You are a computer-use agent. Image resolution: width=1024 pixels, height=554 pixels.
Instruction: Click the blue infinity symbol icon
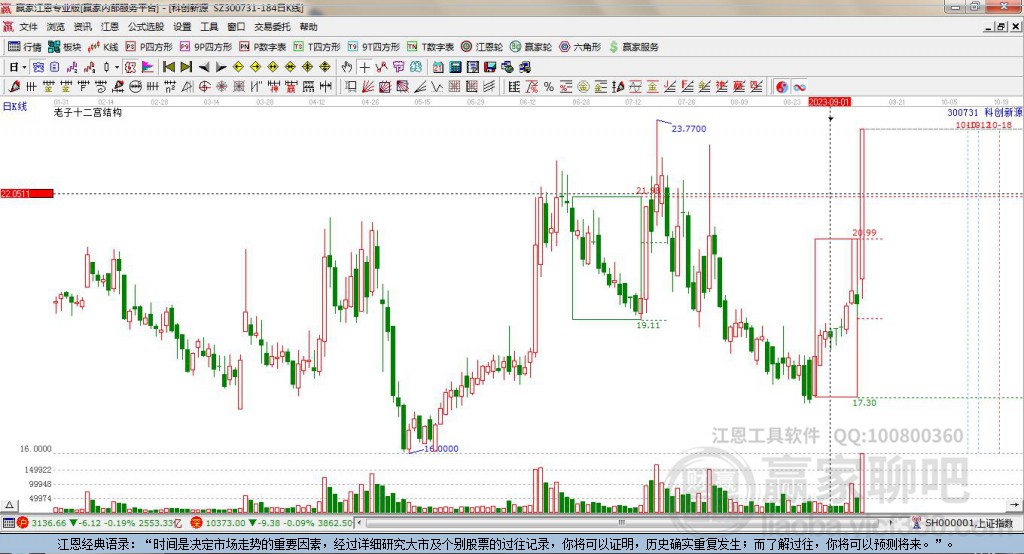[799, 86]
